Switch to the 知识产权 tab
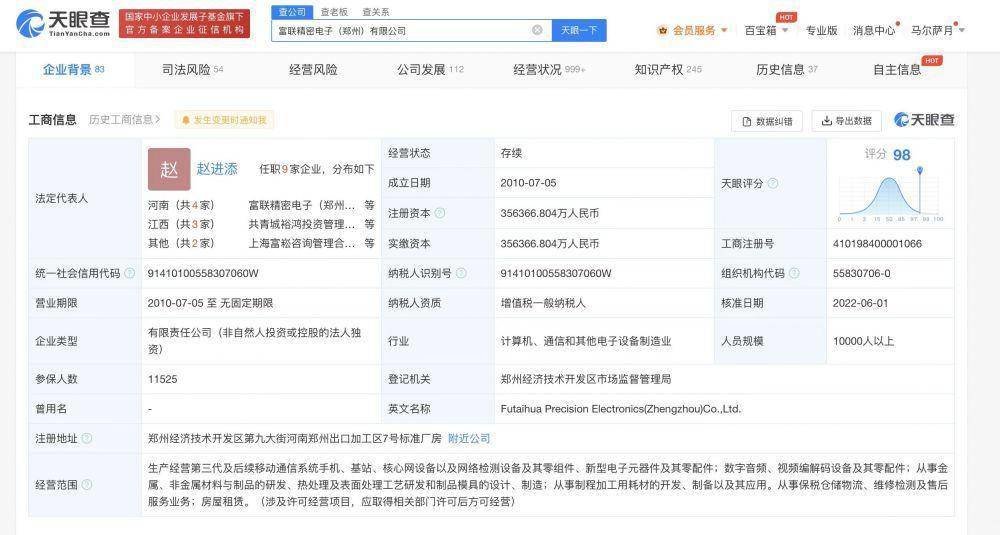Image resolution: width=1000 pixels, height=535 pixels. click(668, 70)
